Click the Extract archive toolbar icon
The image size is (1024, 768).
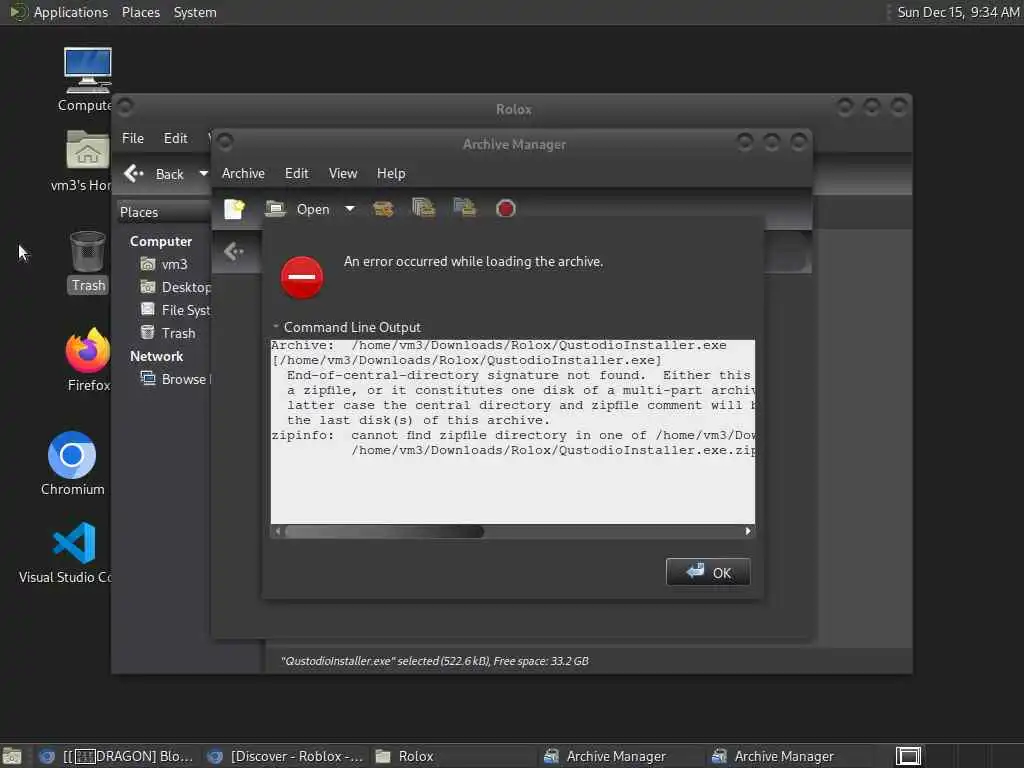click(383, 209)
